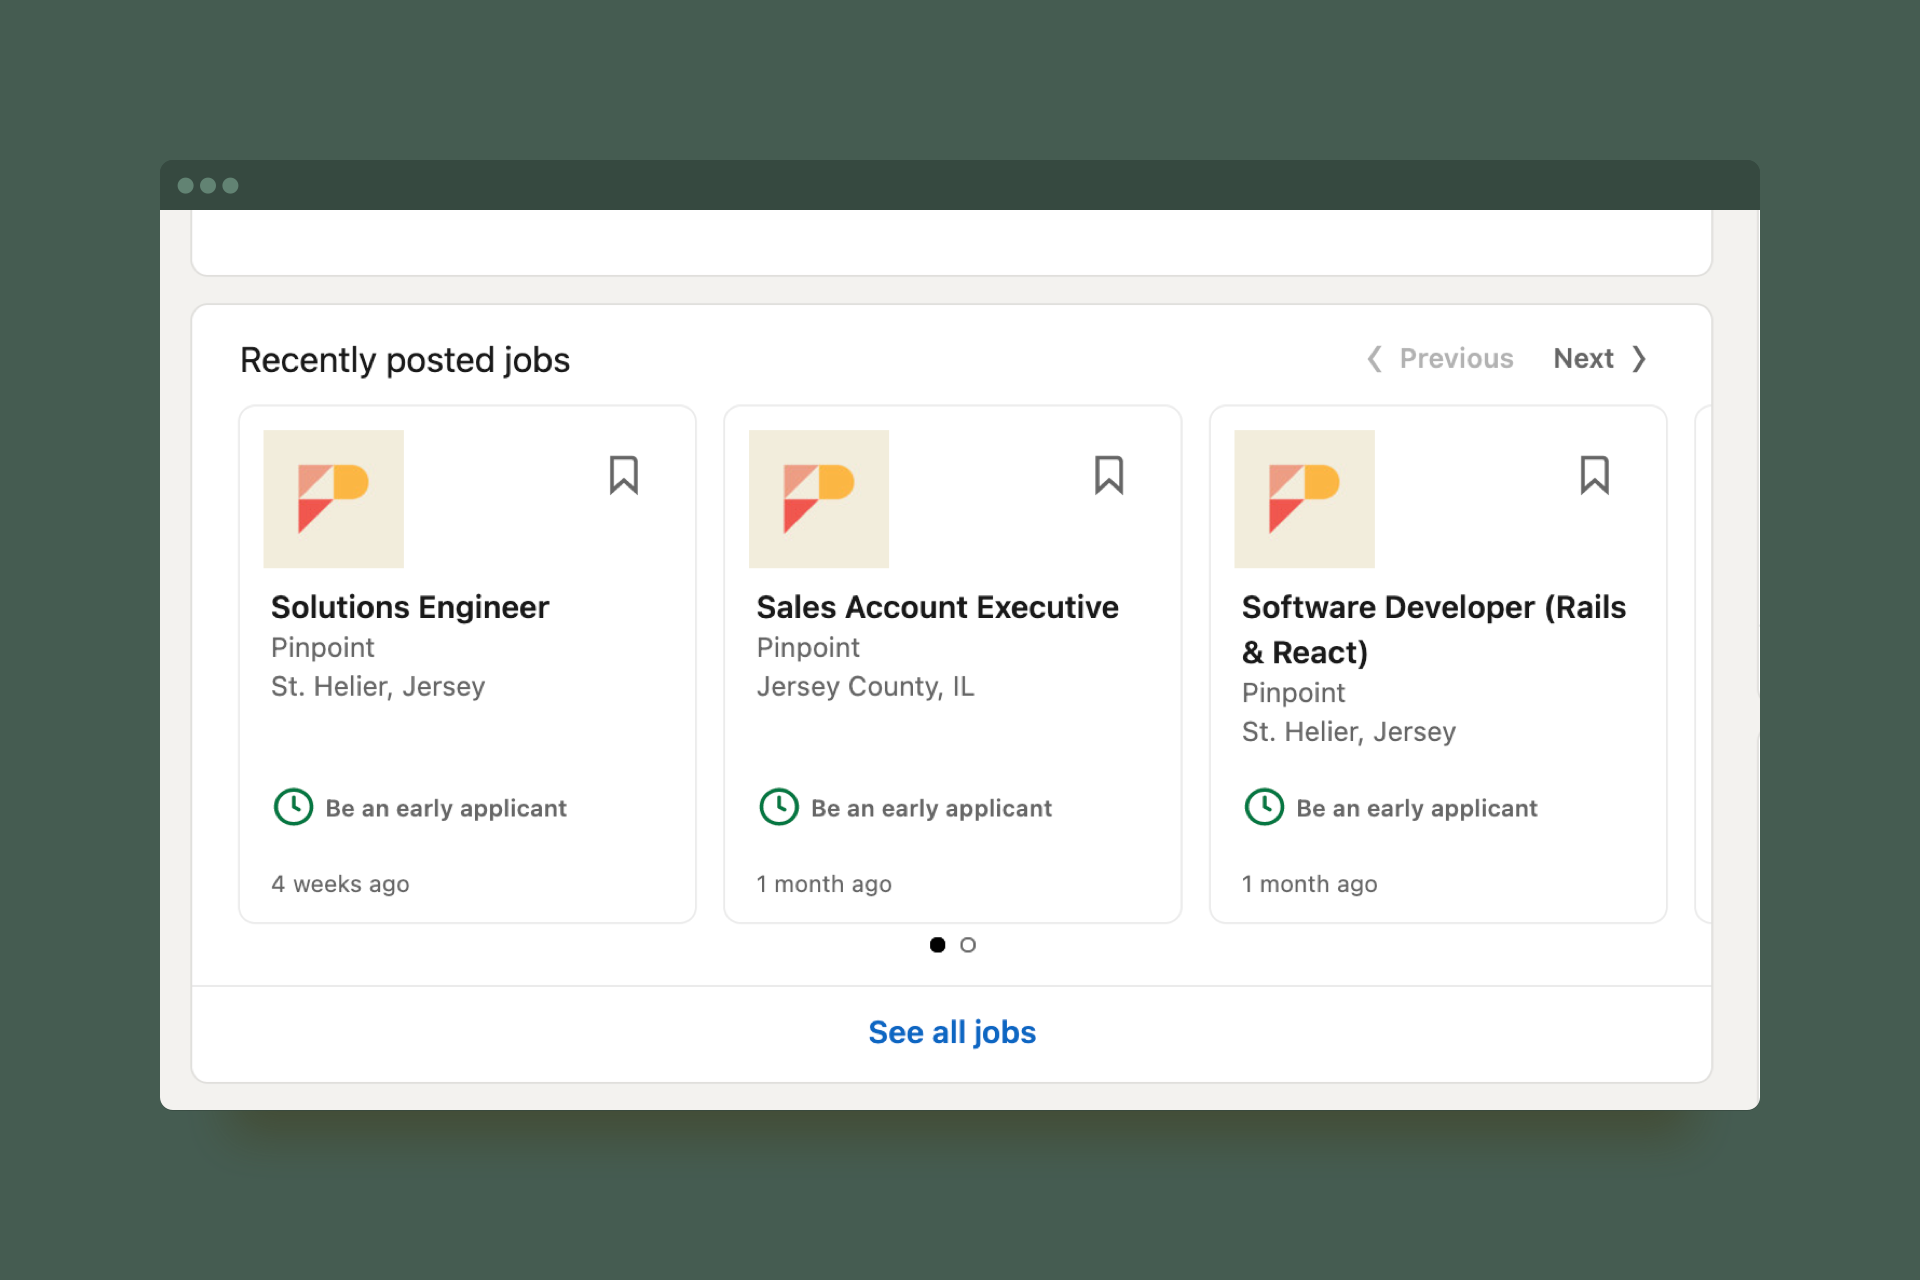Click partially visible fourth job card

point(1703,664)
